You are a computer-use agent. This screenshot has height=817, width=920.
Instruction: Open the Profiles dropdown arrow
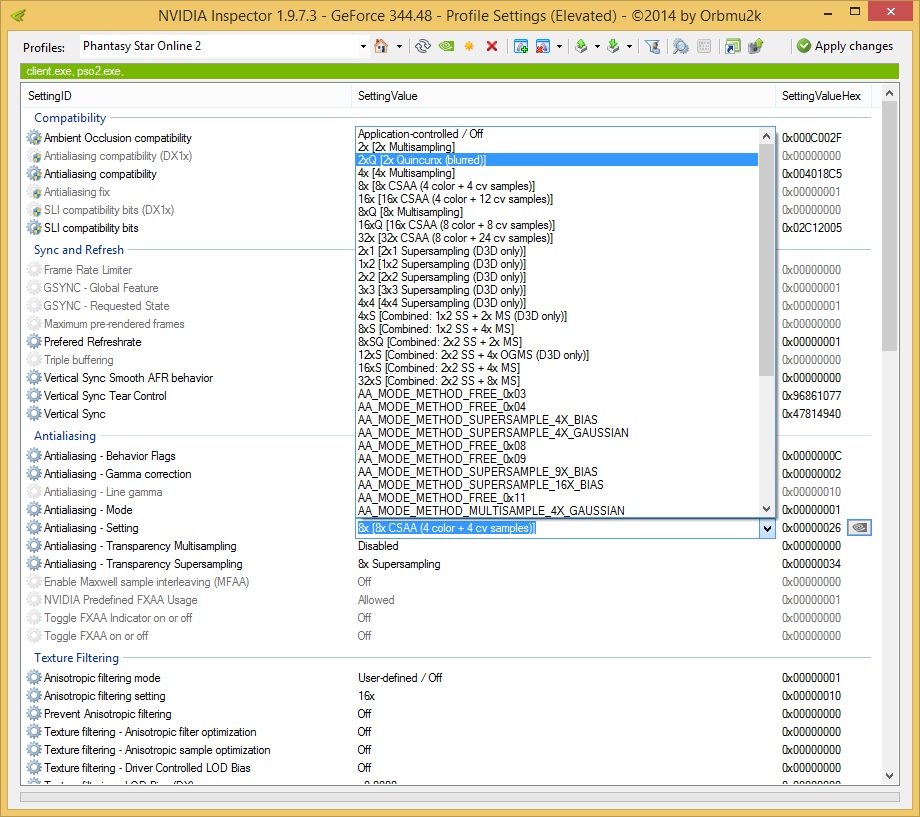(363, 46)
